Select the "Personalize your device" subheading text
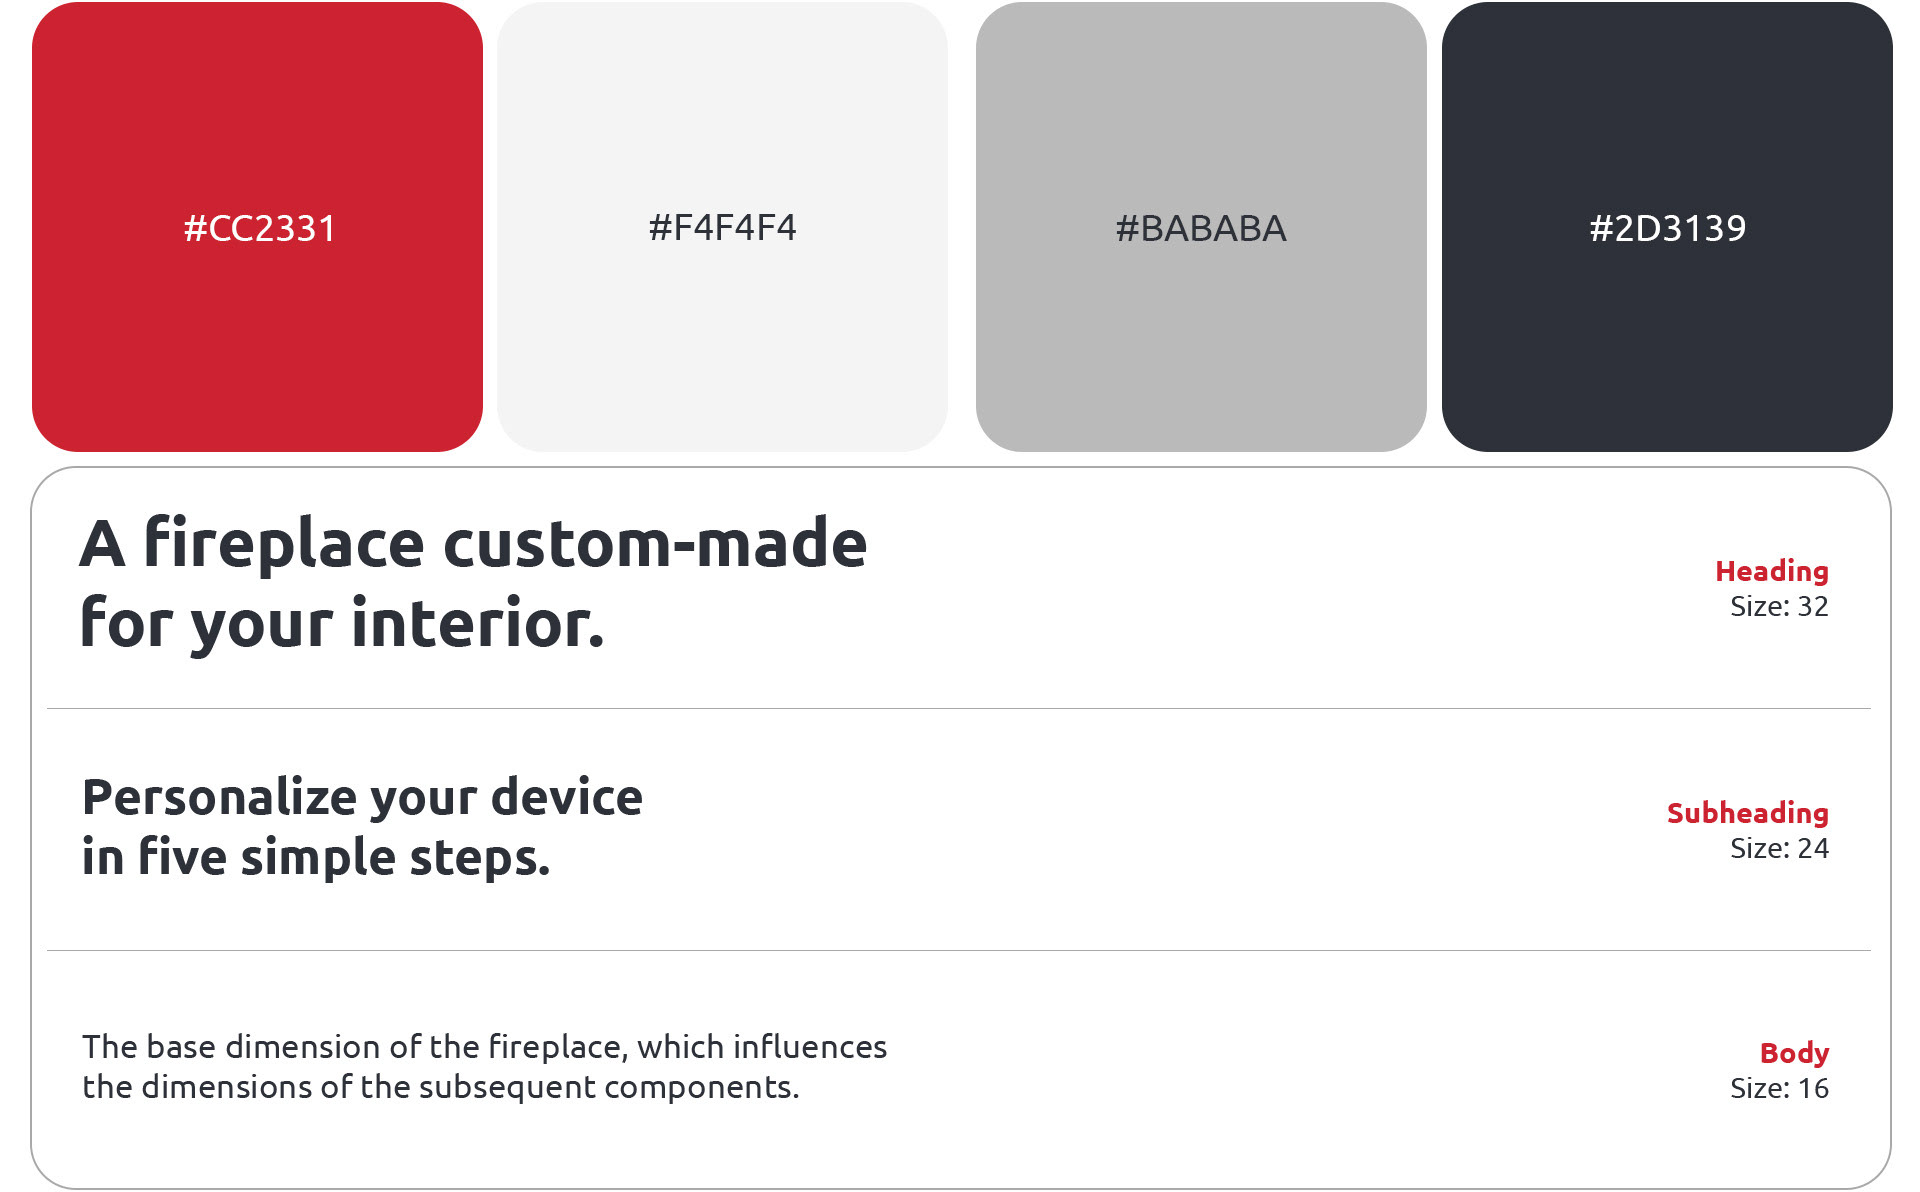 pos(362,798)
